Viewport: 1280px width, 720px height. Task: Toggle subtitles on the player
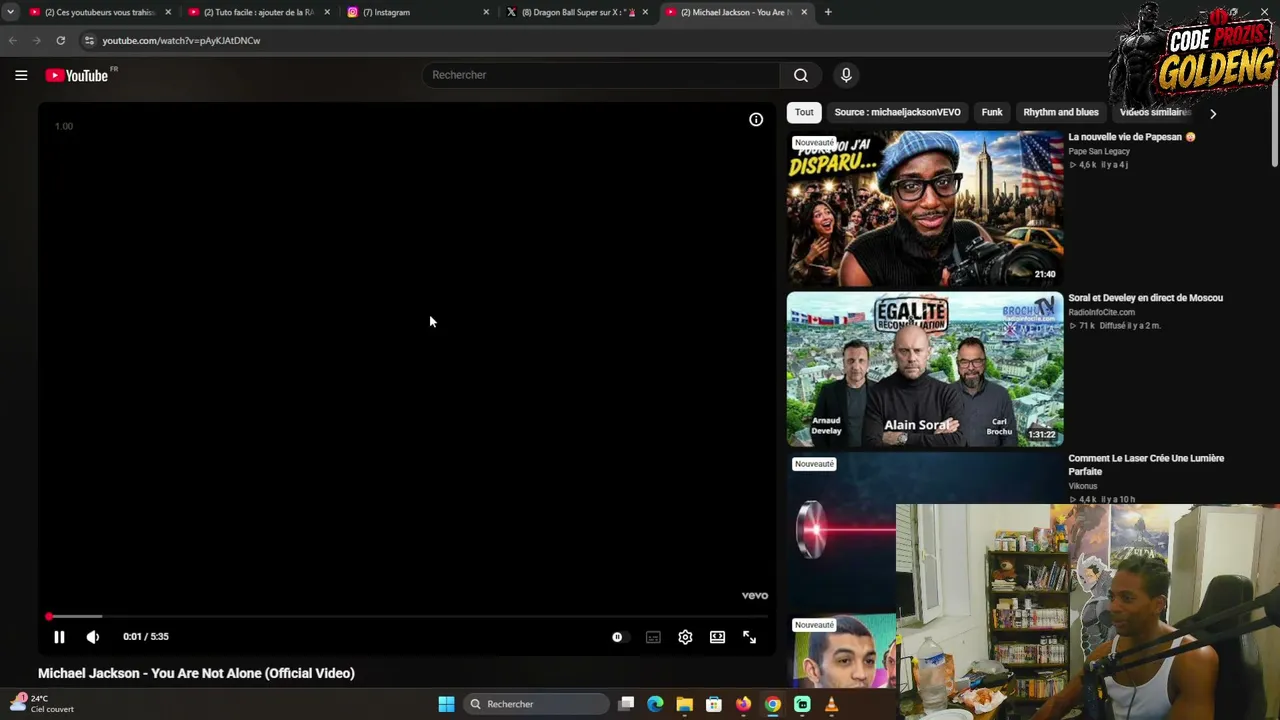click(653, 637)
